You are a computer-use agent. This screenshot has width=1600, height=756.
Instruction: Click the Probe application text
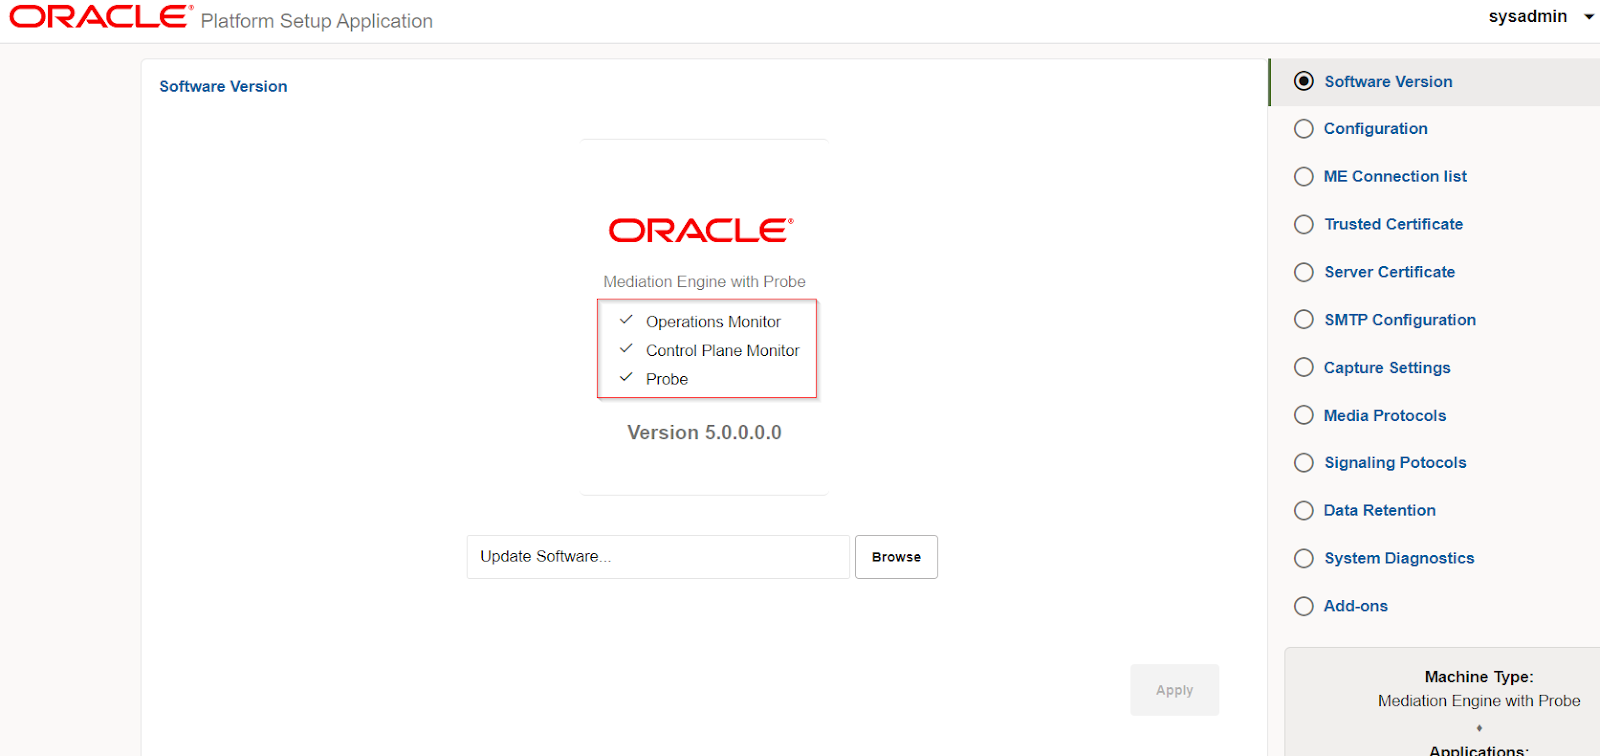(667, 380)
